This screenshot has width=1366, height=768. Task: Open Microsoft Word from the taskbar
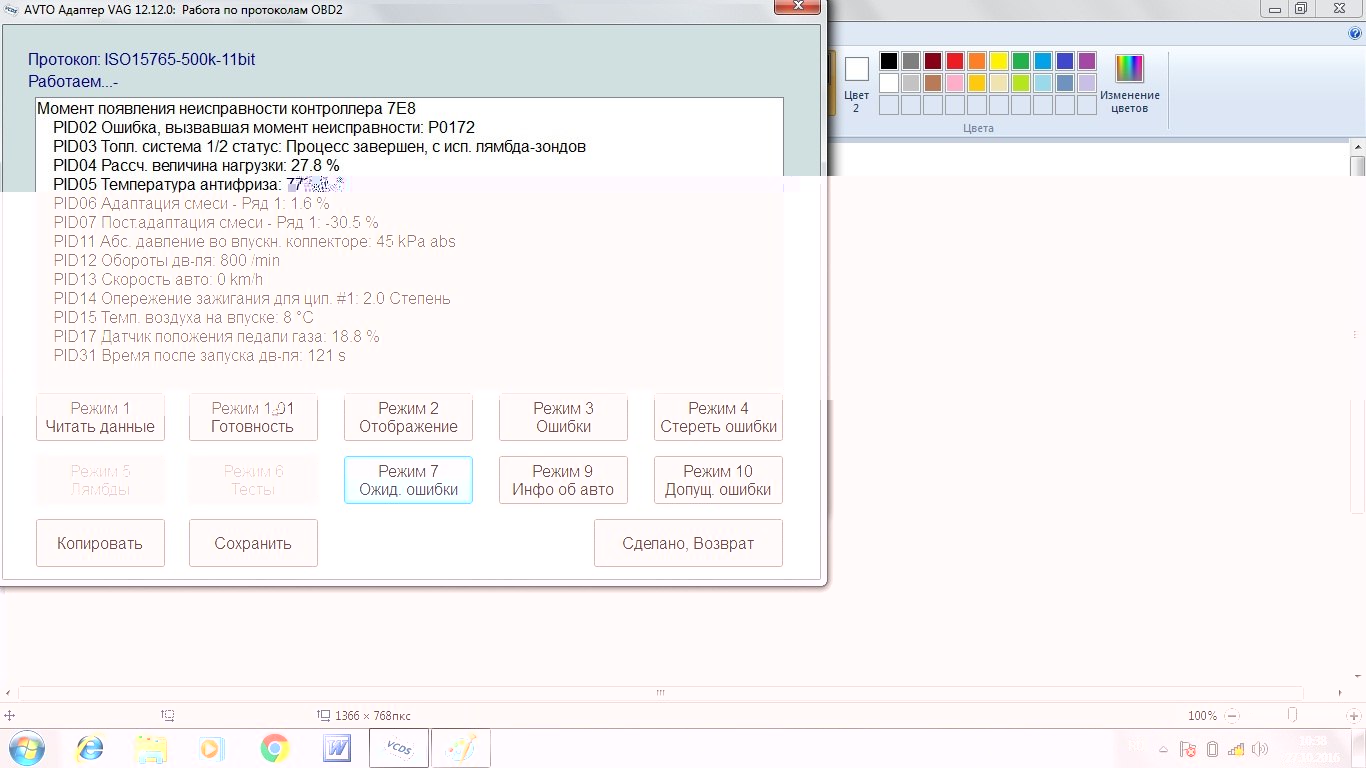(x=337, y=748)
